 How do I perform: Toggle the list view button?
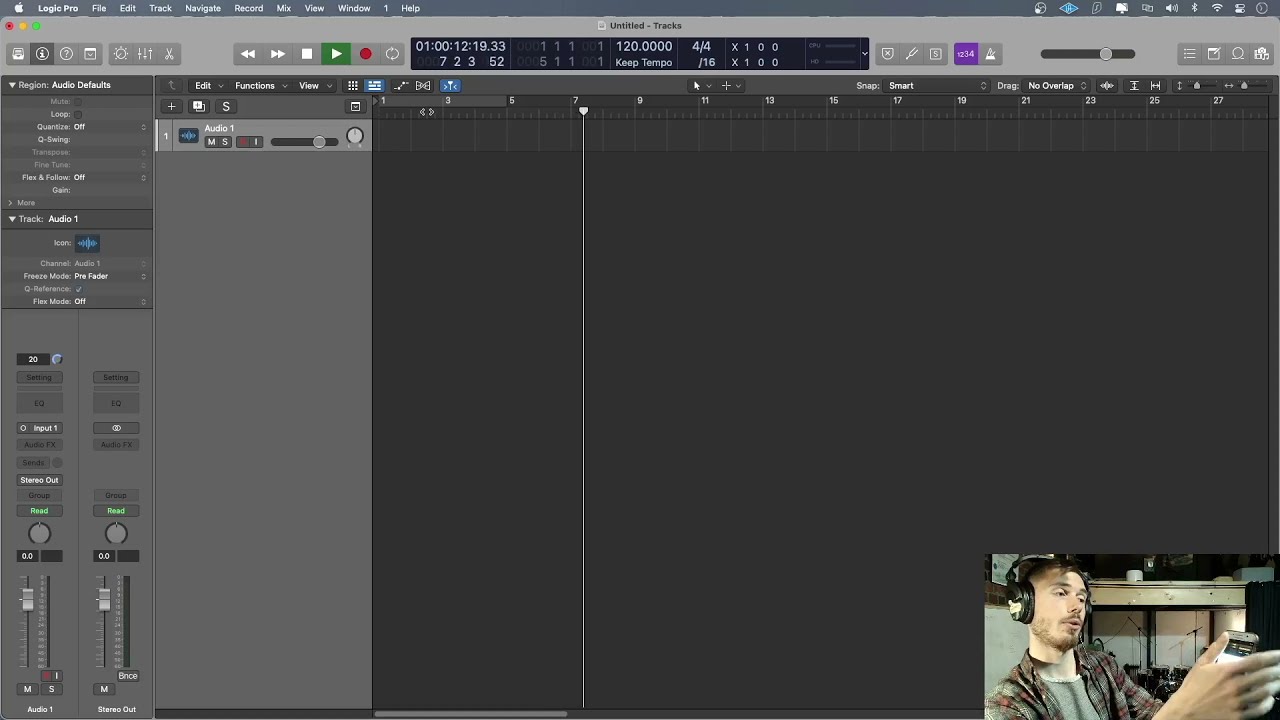coord(374,86)
